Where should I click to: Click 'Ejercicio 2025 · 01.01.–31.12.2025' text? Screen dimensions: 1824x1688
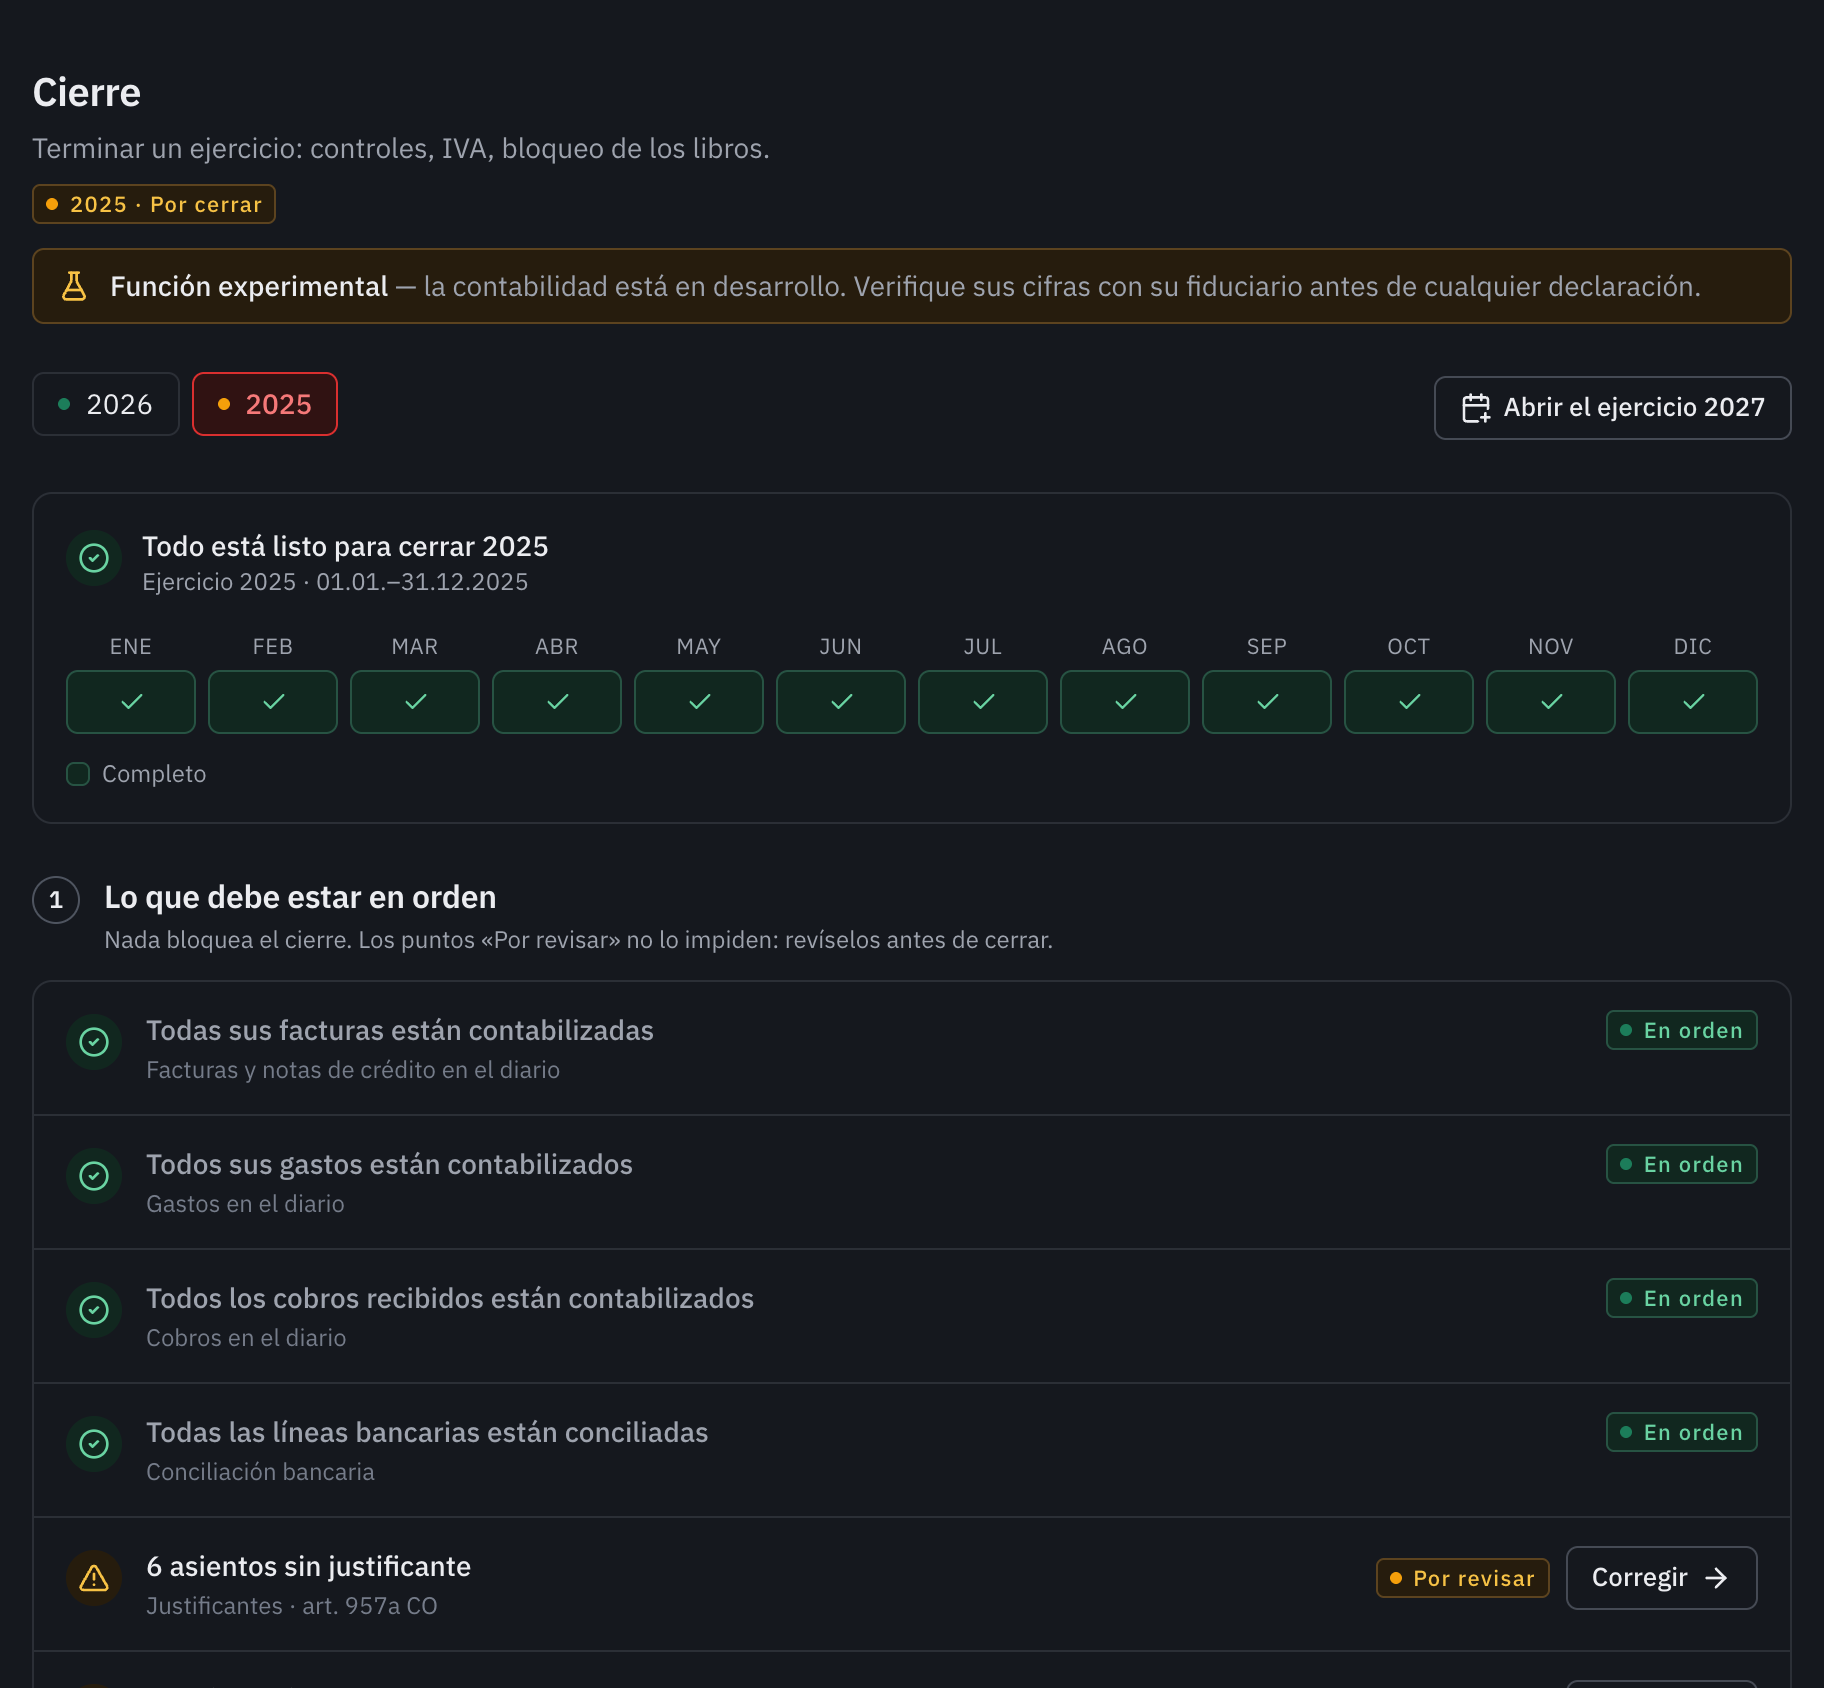[x=335, y=582]
